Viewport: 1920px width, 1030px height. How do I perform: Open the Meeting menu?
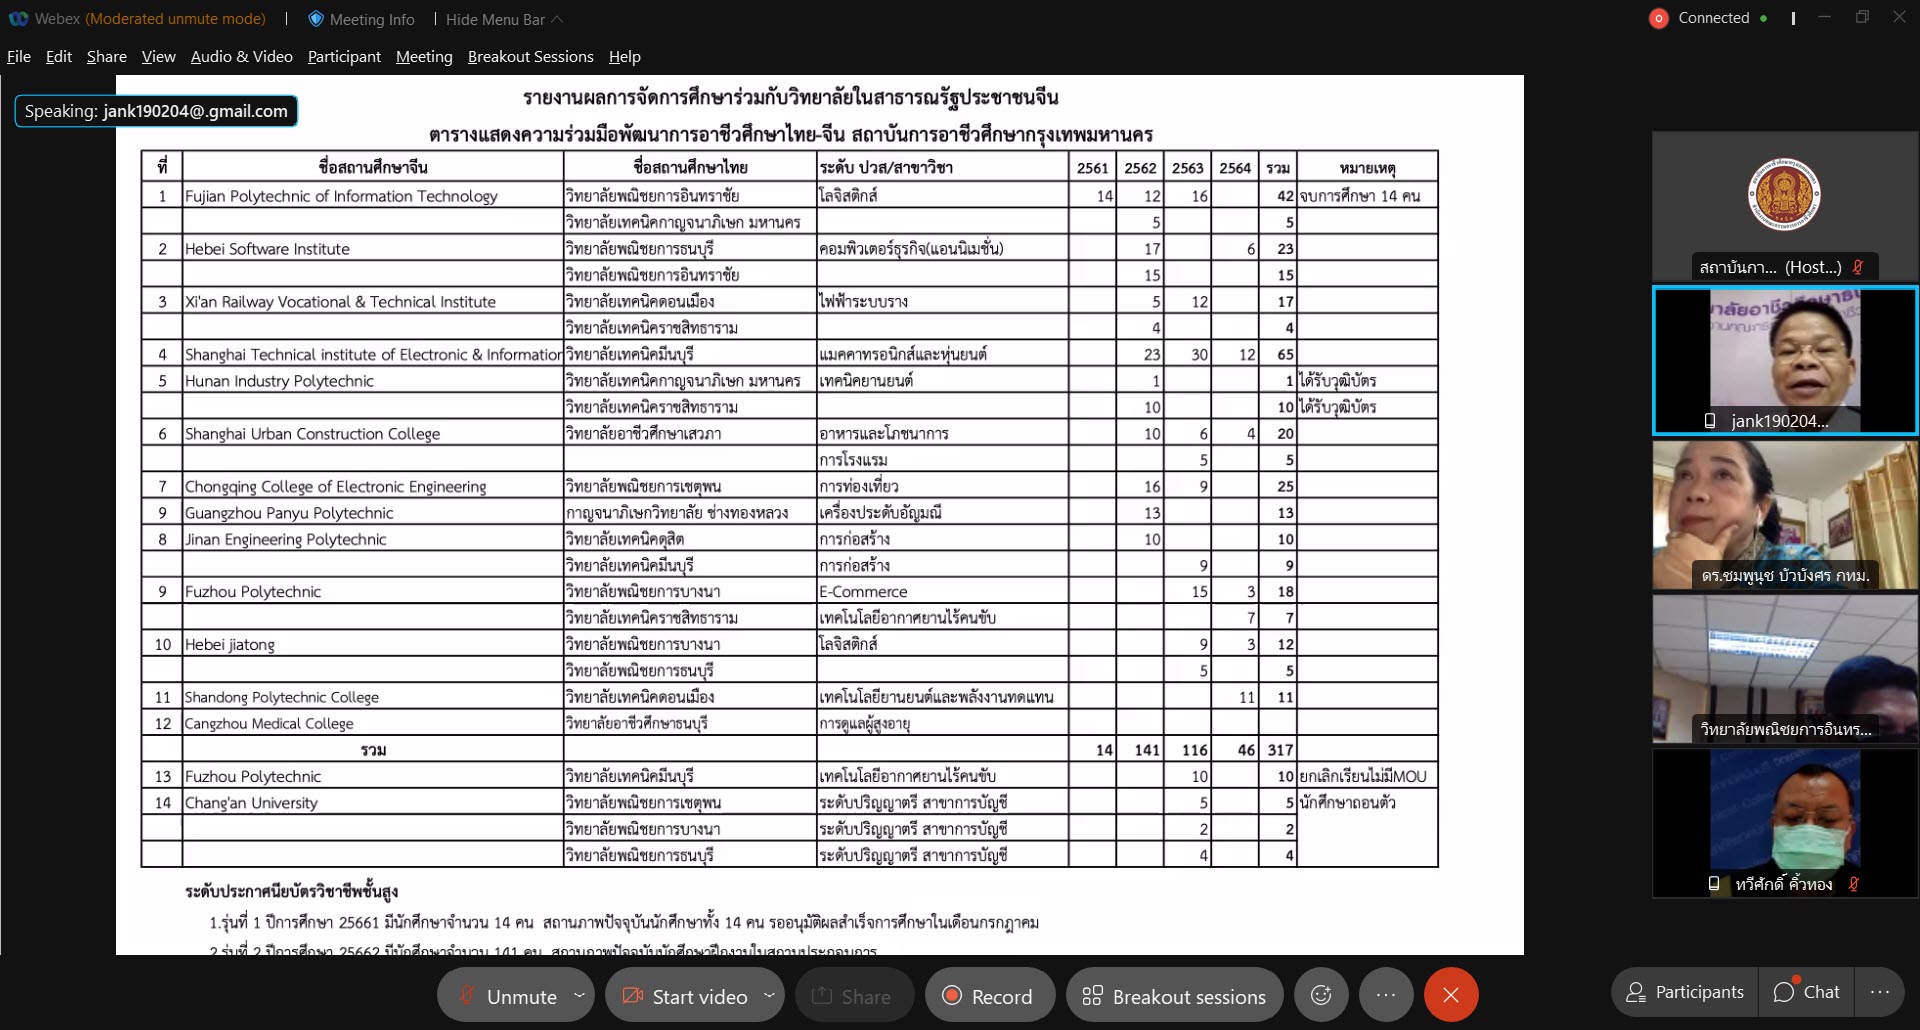(x=424, y=57)
